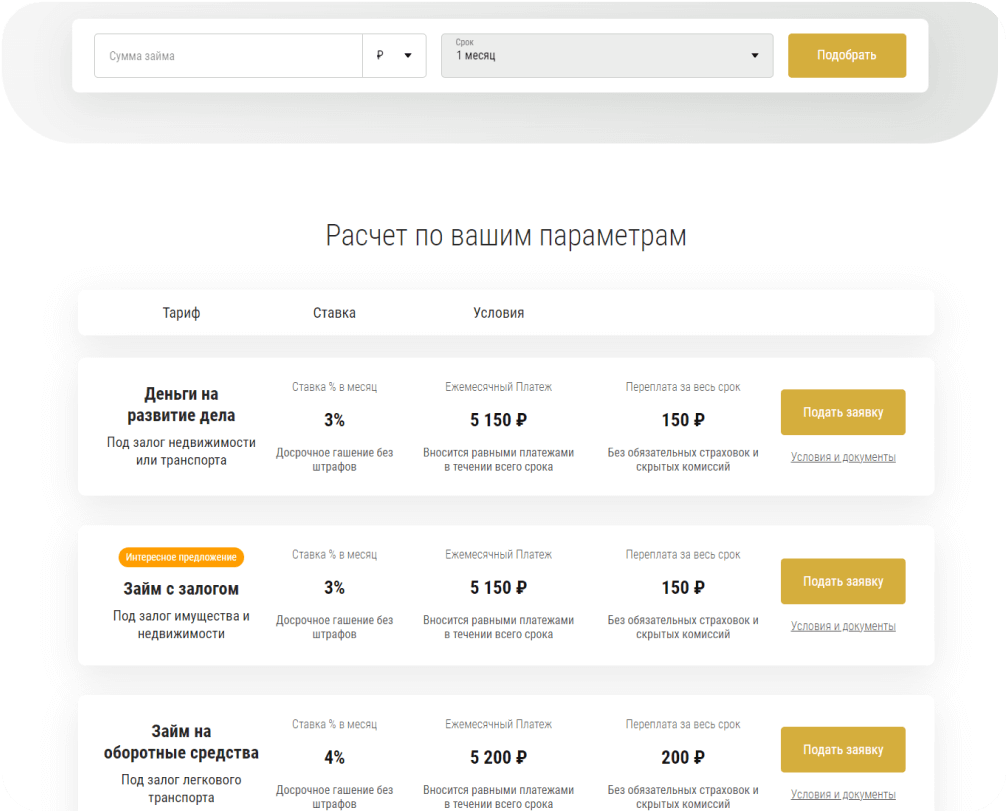1006x811 pixels.
Task: Open Условия и документы for Займ с залогом
Action: pyautogui.click(x=842, y=627)
